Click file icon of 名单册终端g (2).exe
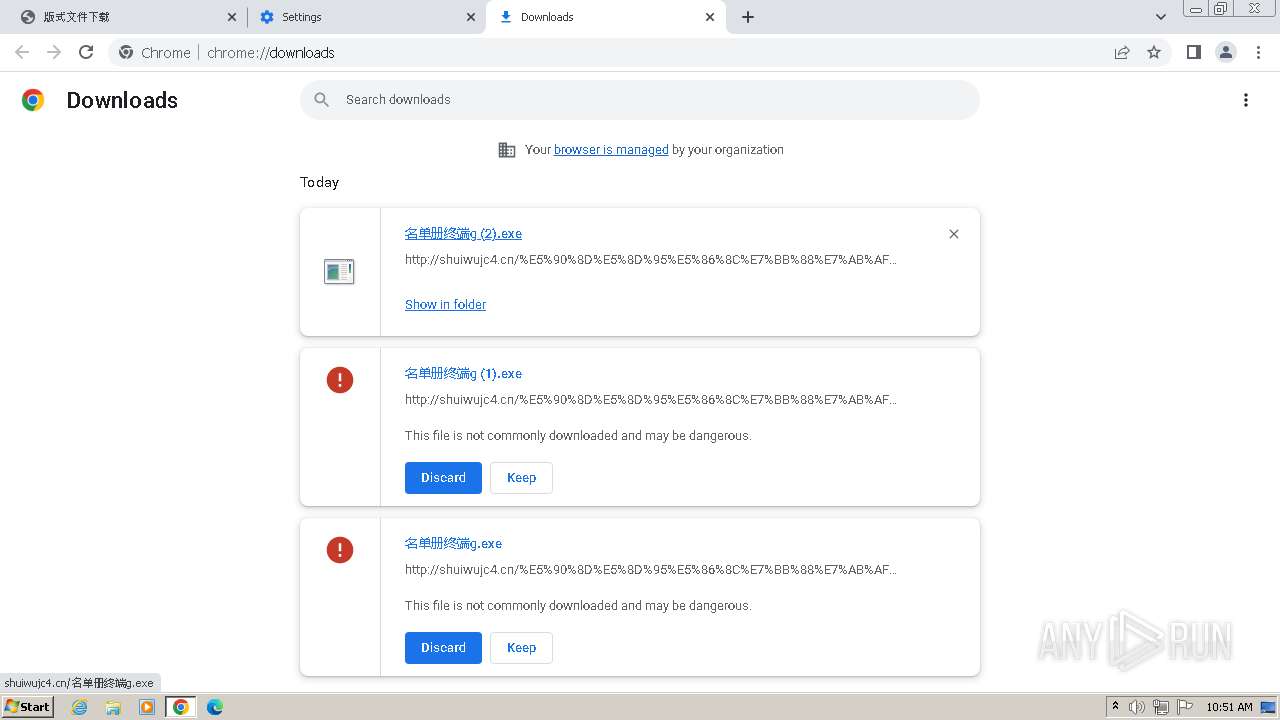The image size is (1280, 720). click(x=339, y=271)
